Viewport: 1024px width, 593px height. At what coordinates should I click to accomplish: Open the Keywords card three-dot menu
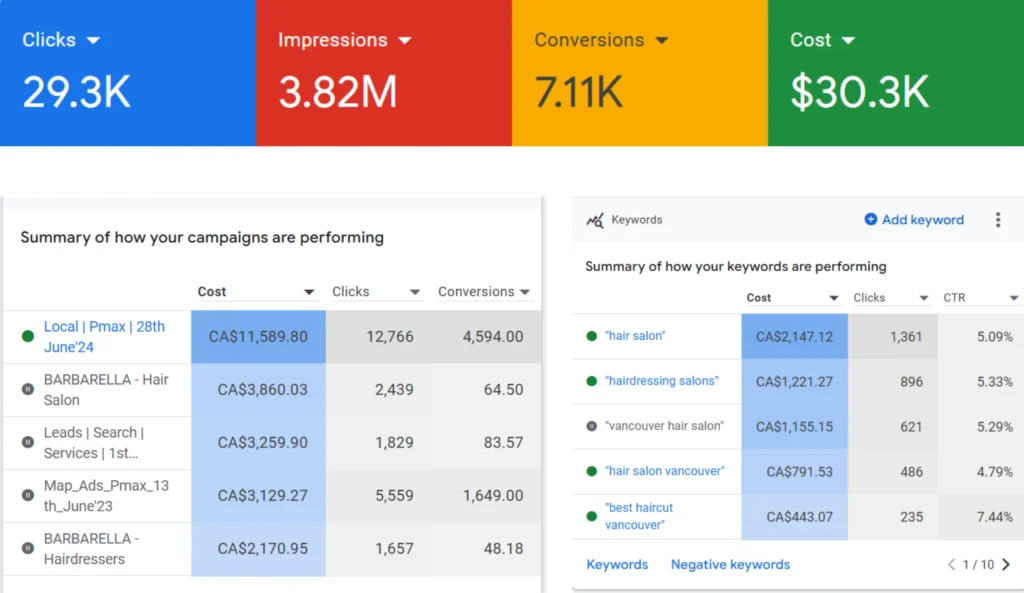(x=997, y=220)
